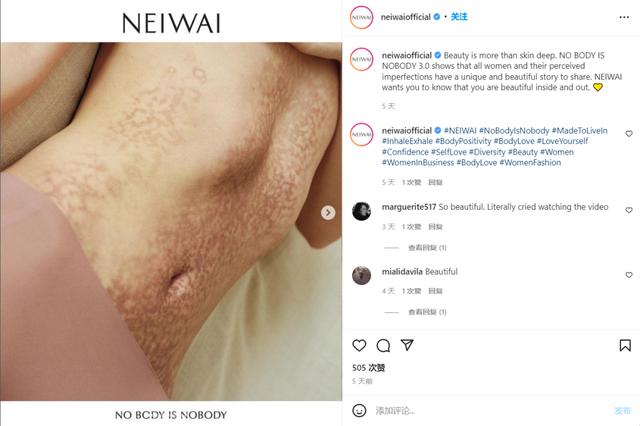Screen dimensions: 640x426
Task: Open the three-dot more options menu
Action: click(x=624, y=17)
